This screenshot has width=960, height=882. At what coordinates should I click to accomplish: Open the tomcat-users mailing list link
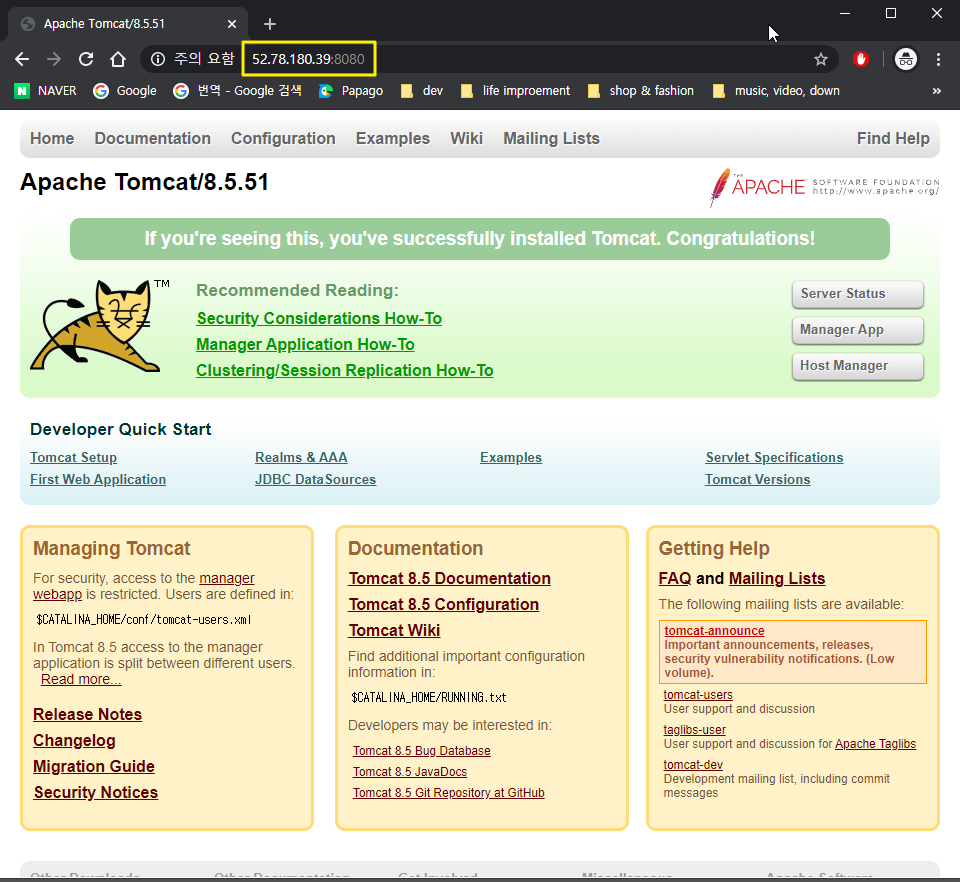coord(698,695)
